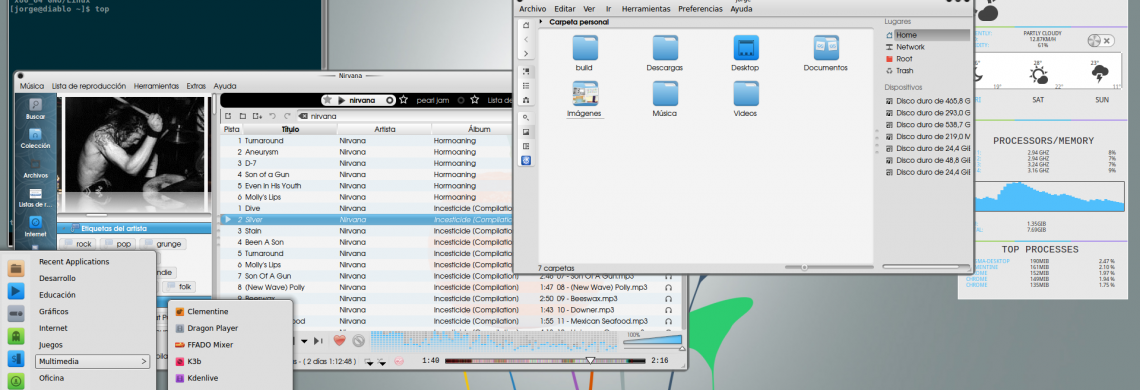Go back in the file manager

(526, 39)
